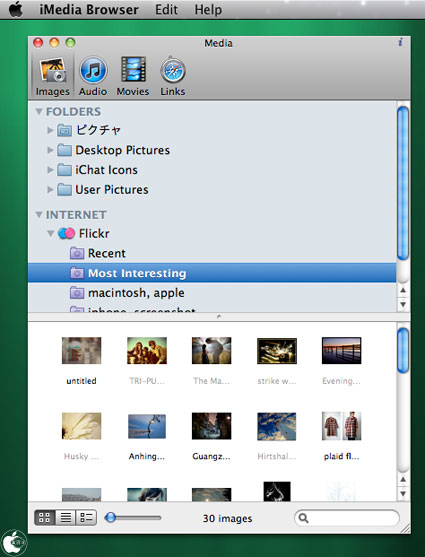The height and width of the screenshot is (557, 425).
Task: Click the search field
Action: click(347, 518)
